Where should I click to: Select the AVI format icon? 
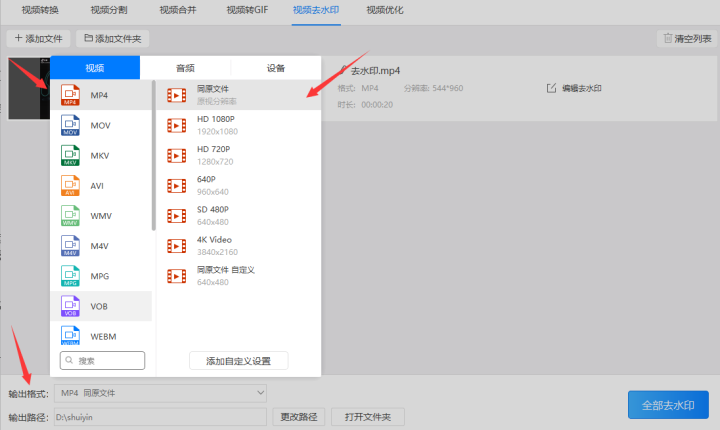tap(70, 186)
